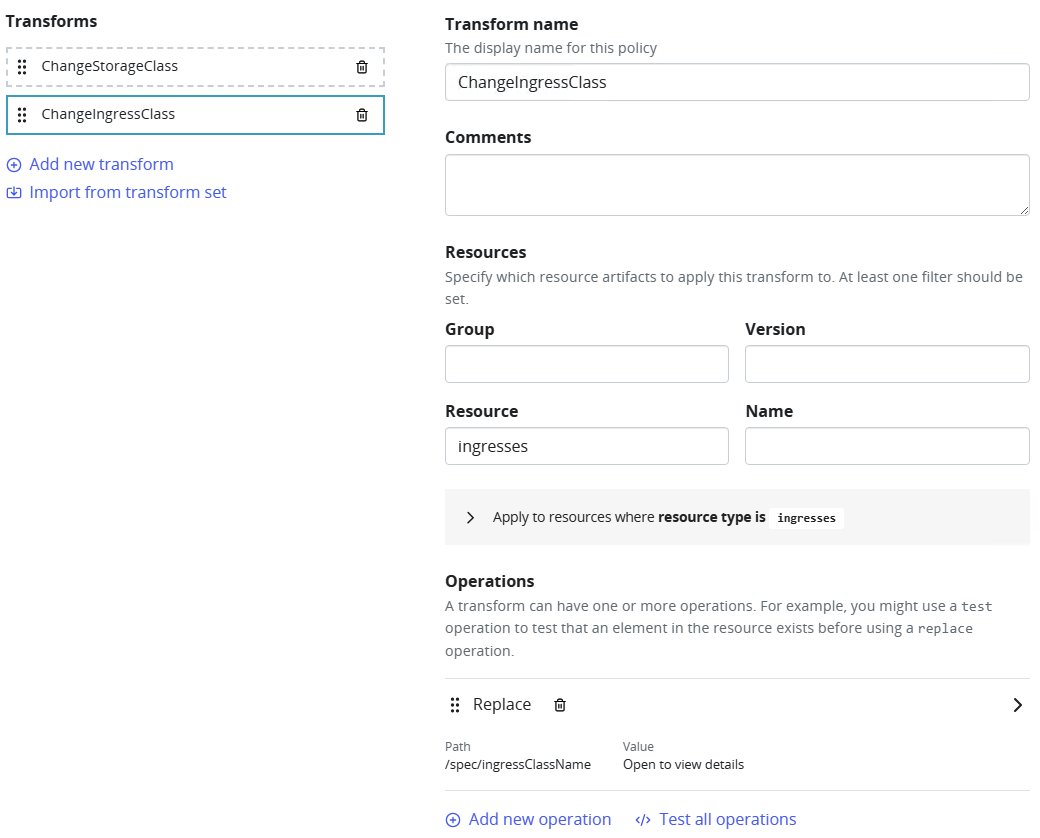This screenshot has height=838, width=1040.
Task: Click the Test all operations link
Action: pos(727,820)
